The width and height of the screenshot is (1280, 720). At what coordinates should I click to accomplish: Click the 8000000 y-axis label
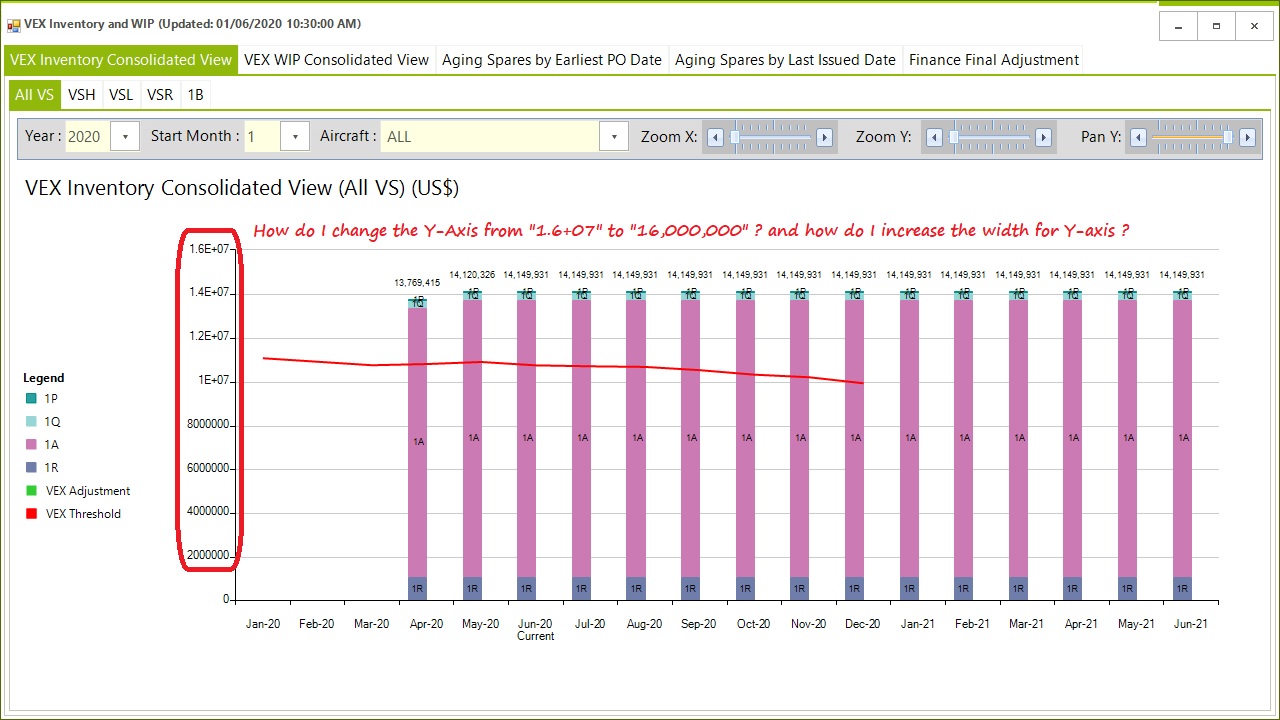coord(210,424)
